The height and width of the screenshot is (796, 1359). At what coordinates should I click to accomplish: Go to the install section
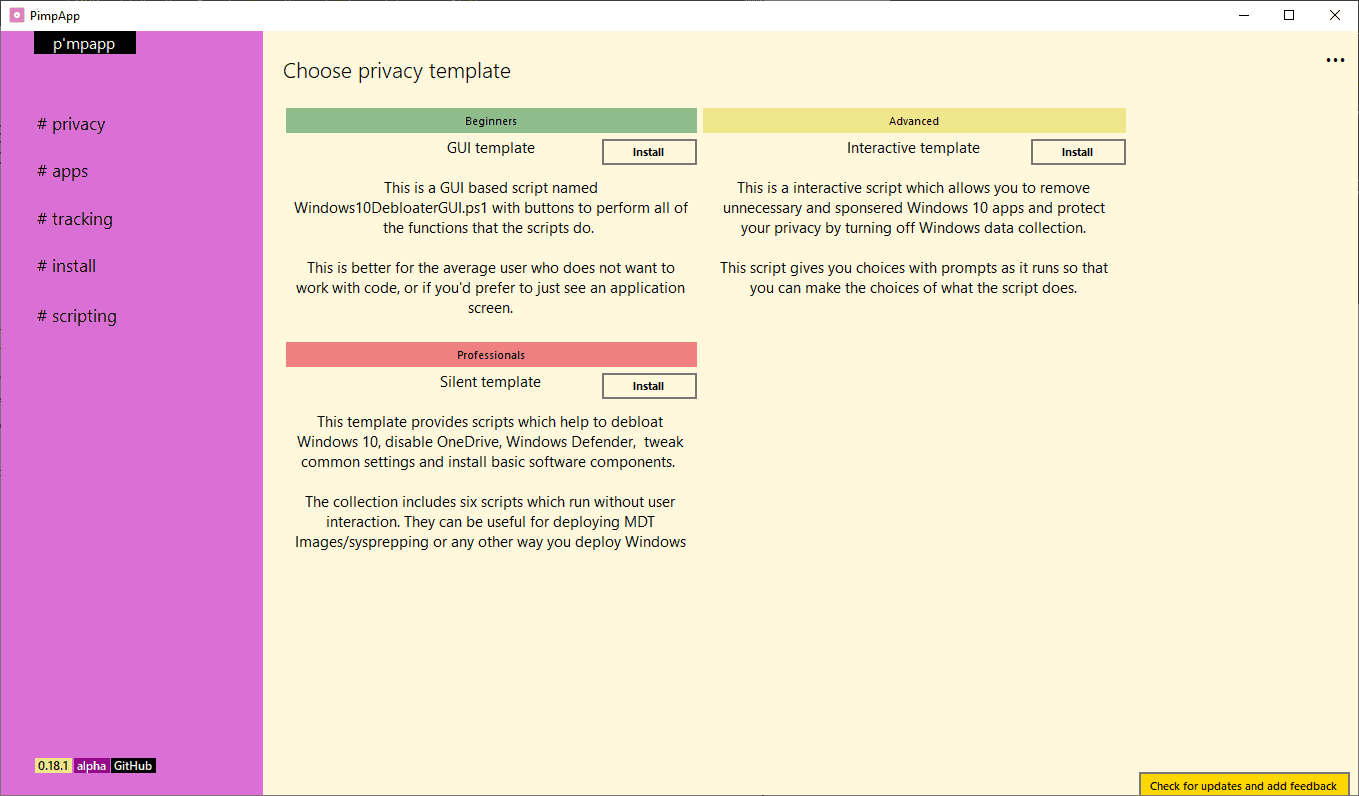66,266
